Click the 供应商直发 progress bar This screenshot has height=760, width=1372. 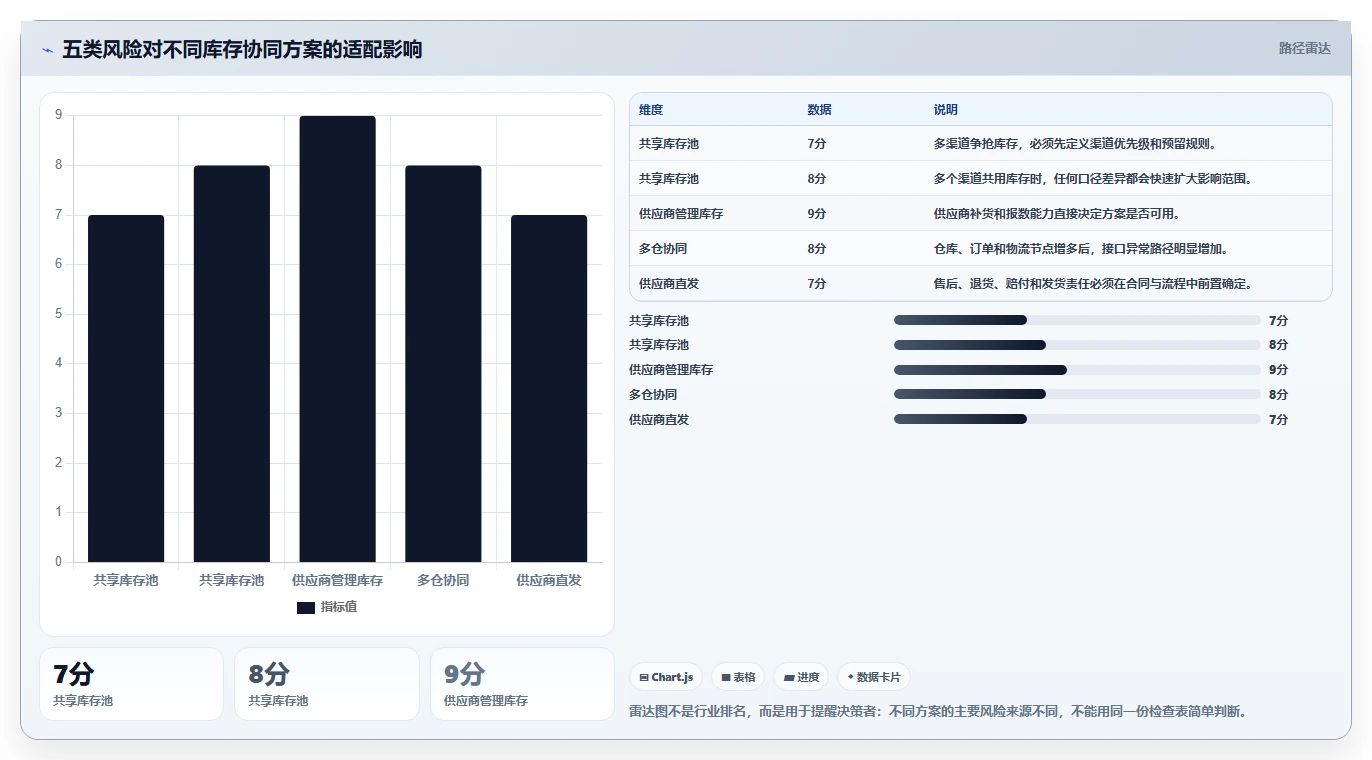[1077, 420]
